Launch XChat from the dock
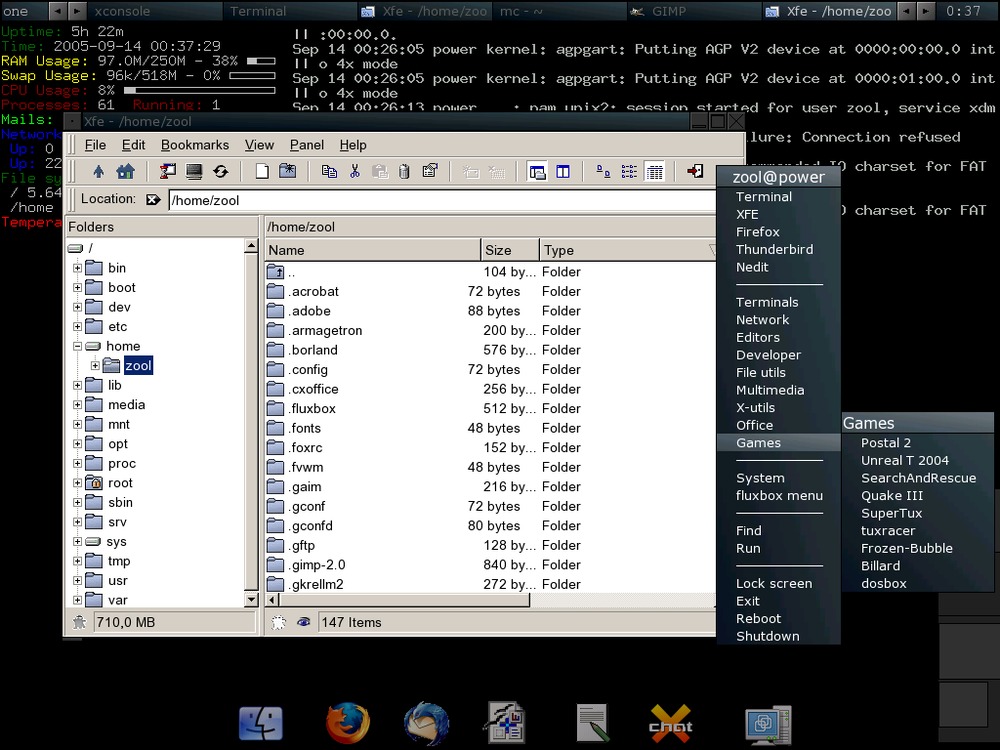1000x750 pixels. tap(670, 723)
